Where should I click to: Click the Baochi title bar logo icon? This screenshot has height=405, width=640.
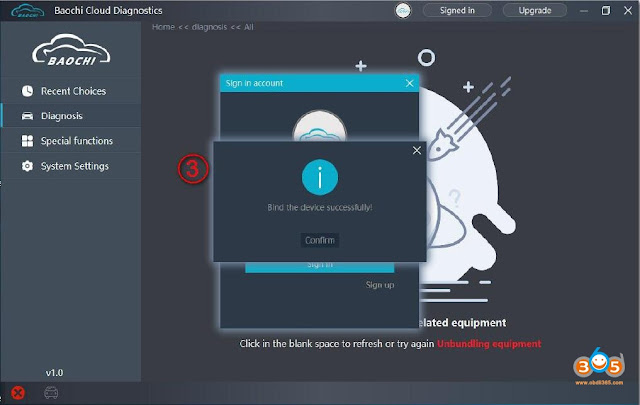(28, 11)
